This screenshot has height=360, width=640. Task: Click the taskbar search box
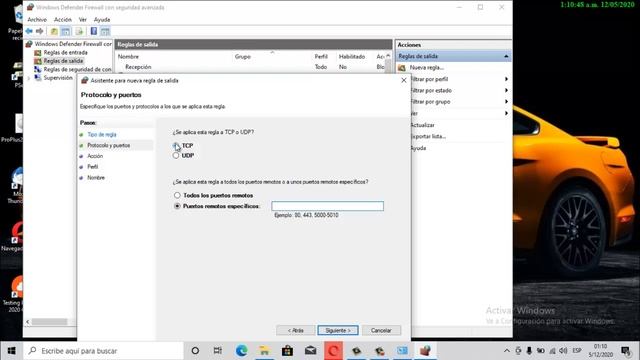point(103,351)
